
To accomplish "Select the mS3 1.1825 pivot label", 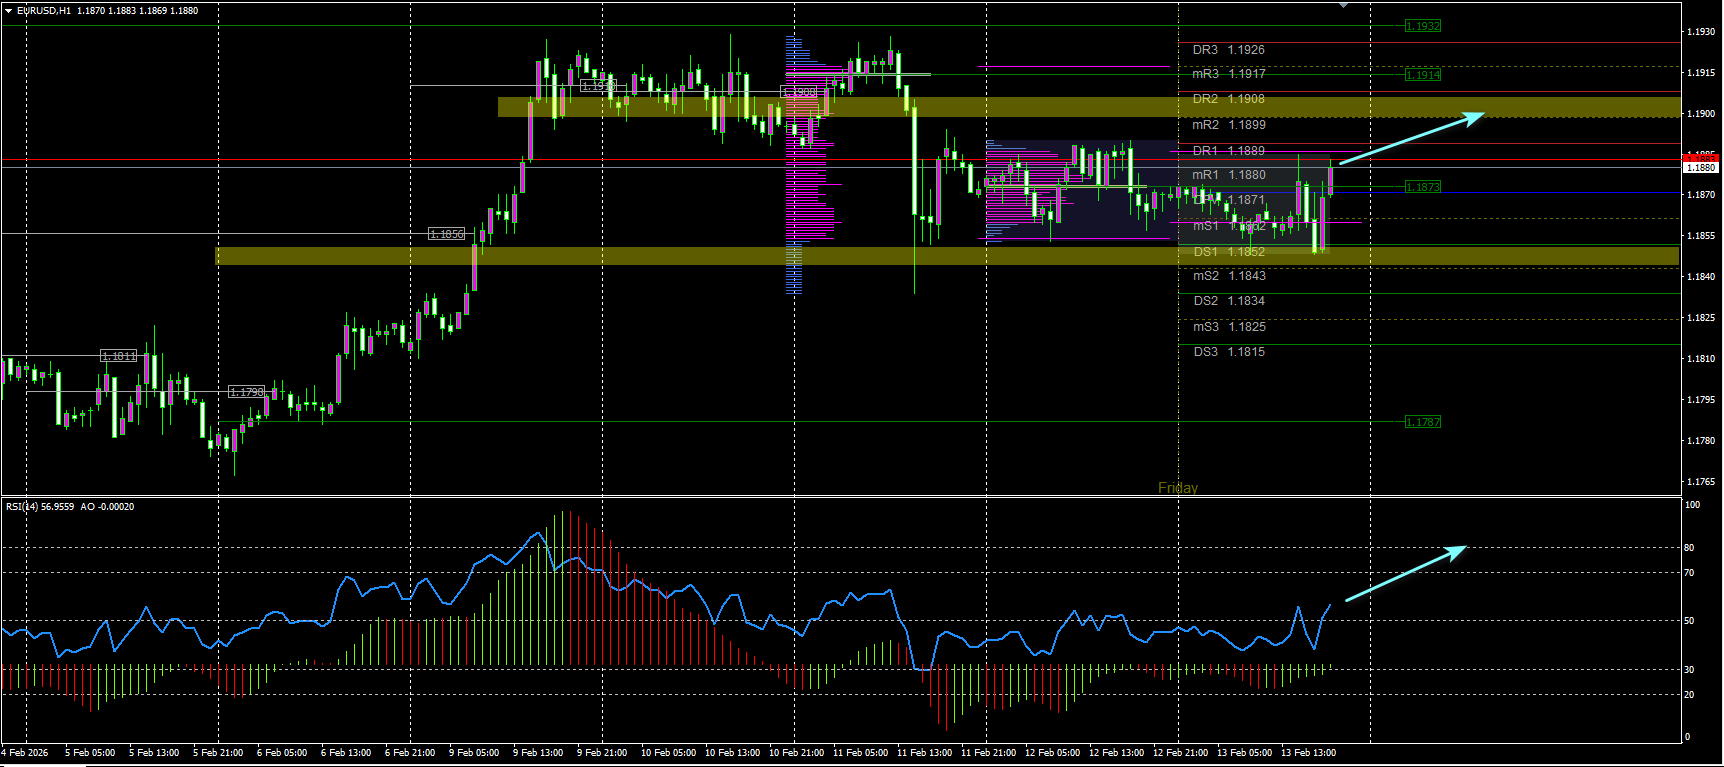I will tap(1229, 327).
